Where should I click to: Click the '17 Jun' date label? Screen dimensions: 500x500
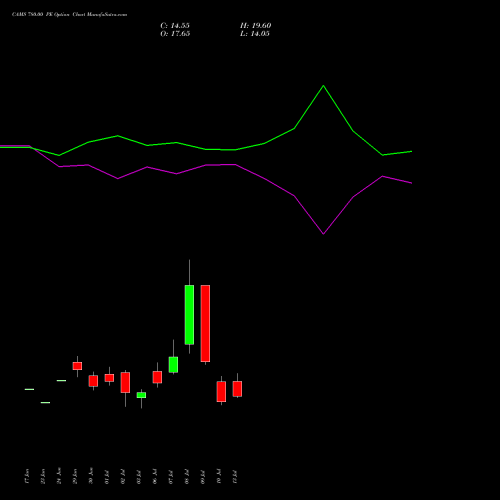click(x=27, y=476)
